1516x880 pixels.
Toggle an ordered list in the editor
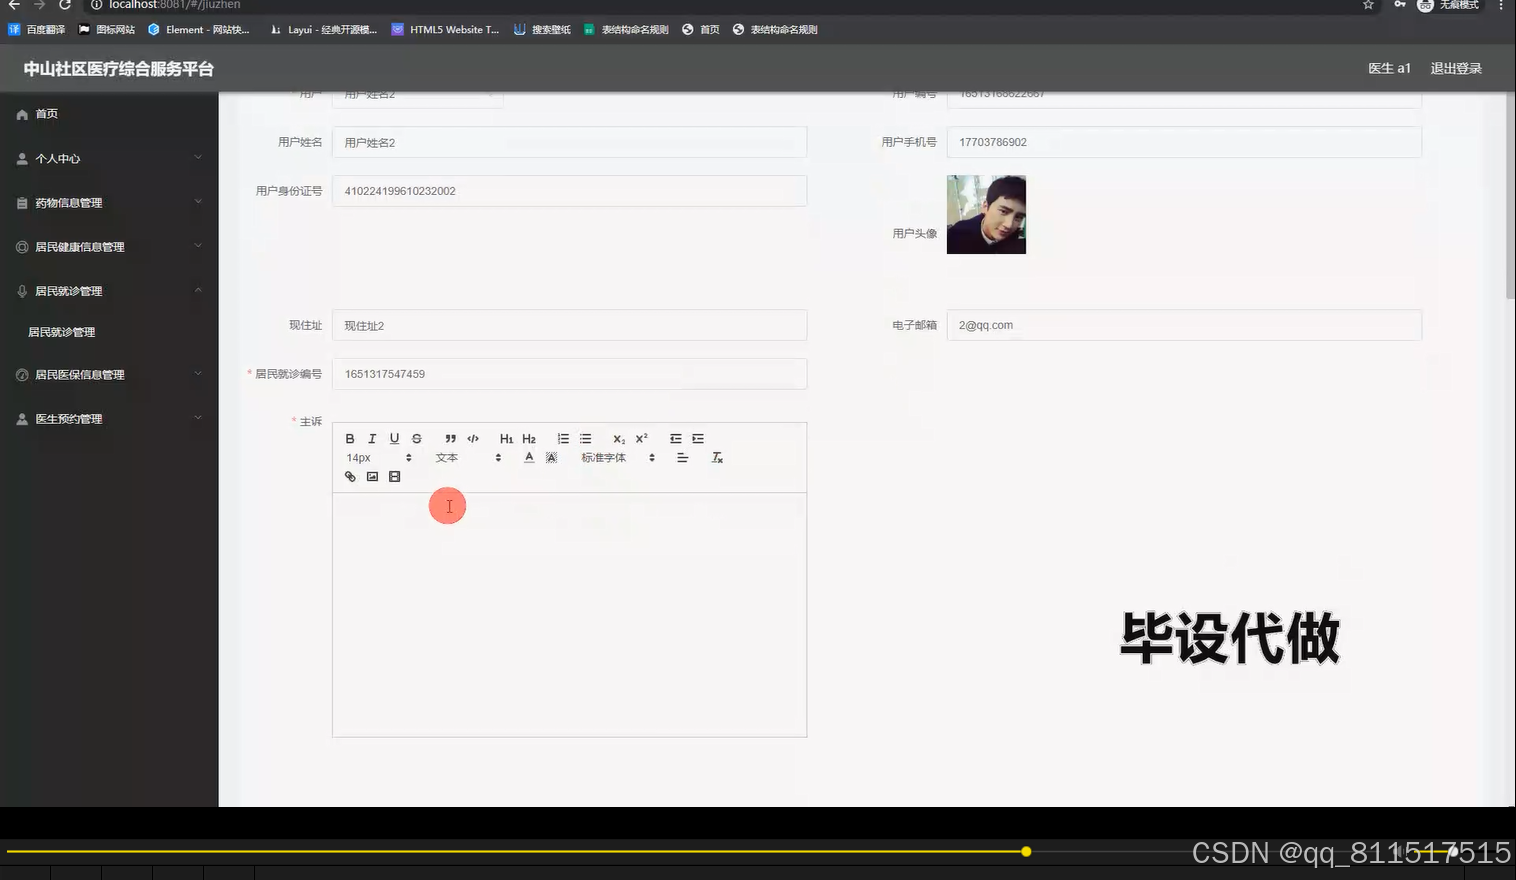tap(563, 438)
